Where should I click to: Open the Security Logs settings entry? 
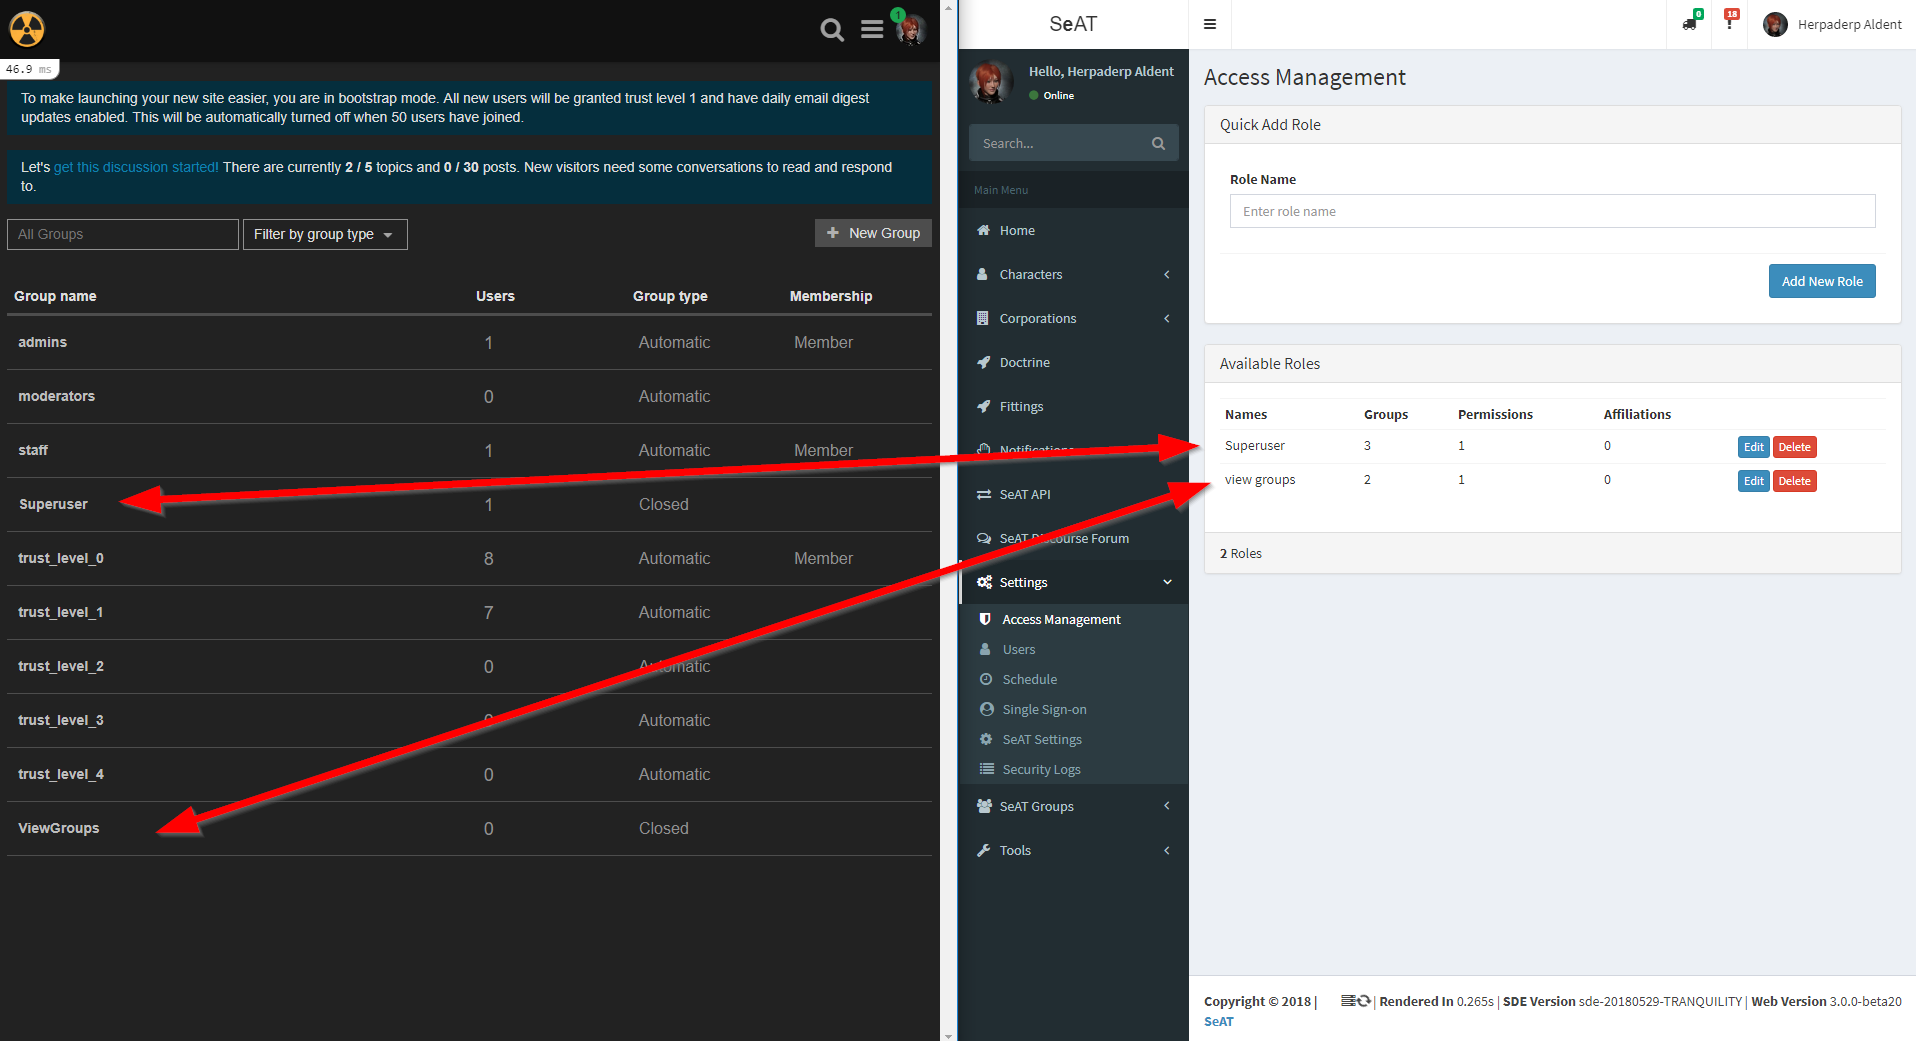point(1073,769)
